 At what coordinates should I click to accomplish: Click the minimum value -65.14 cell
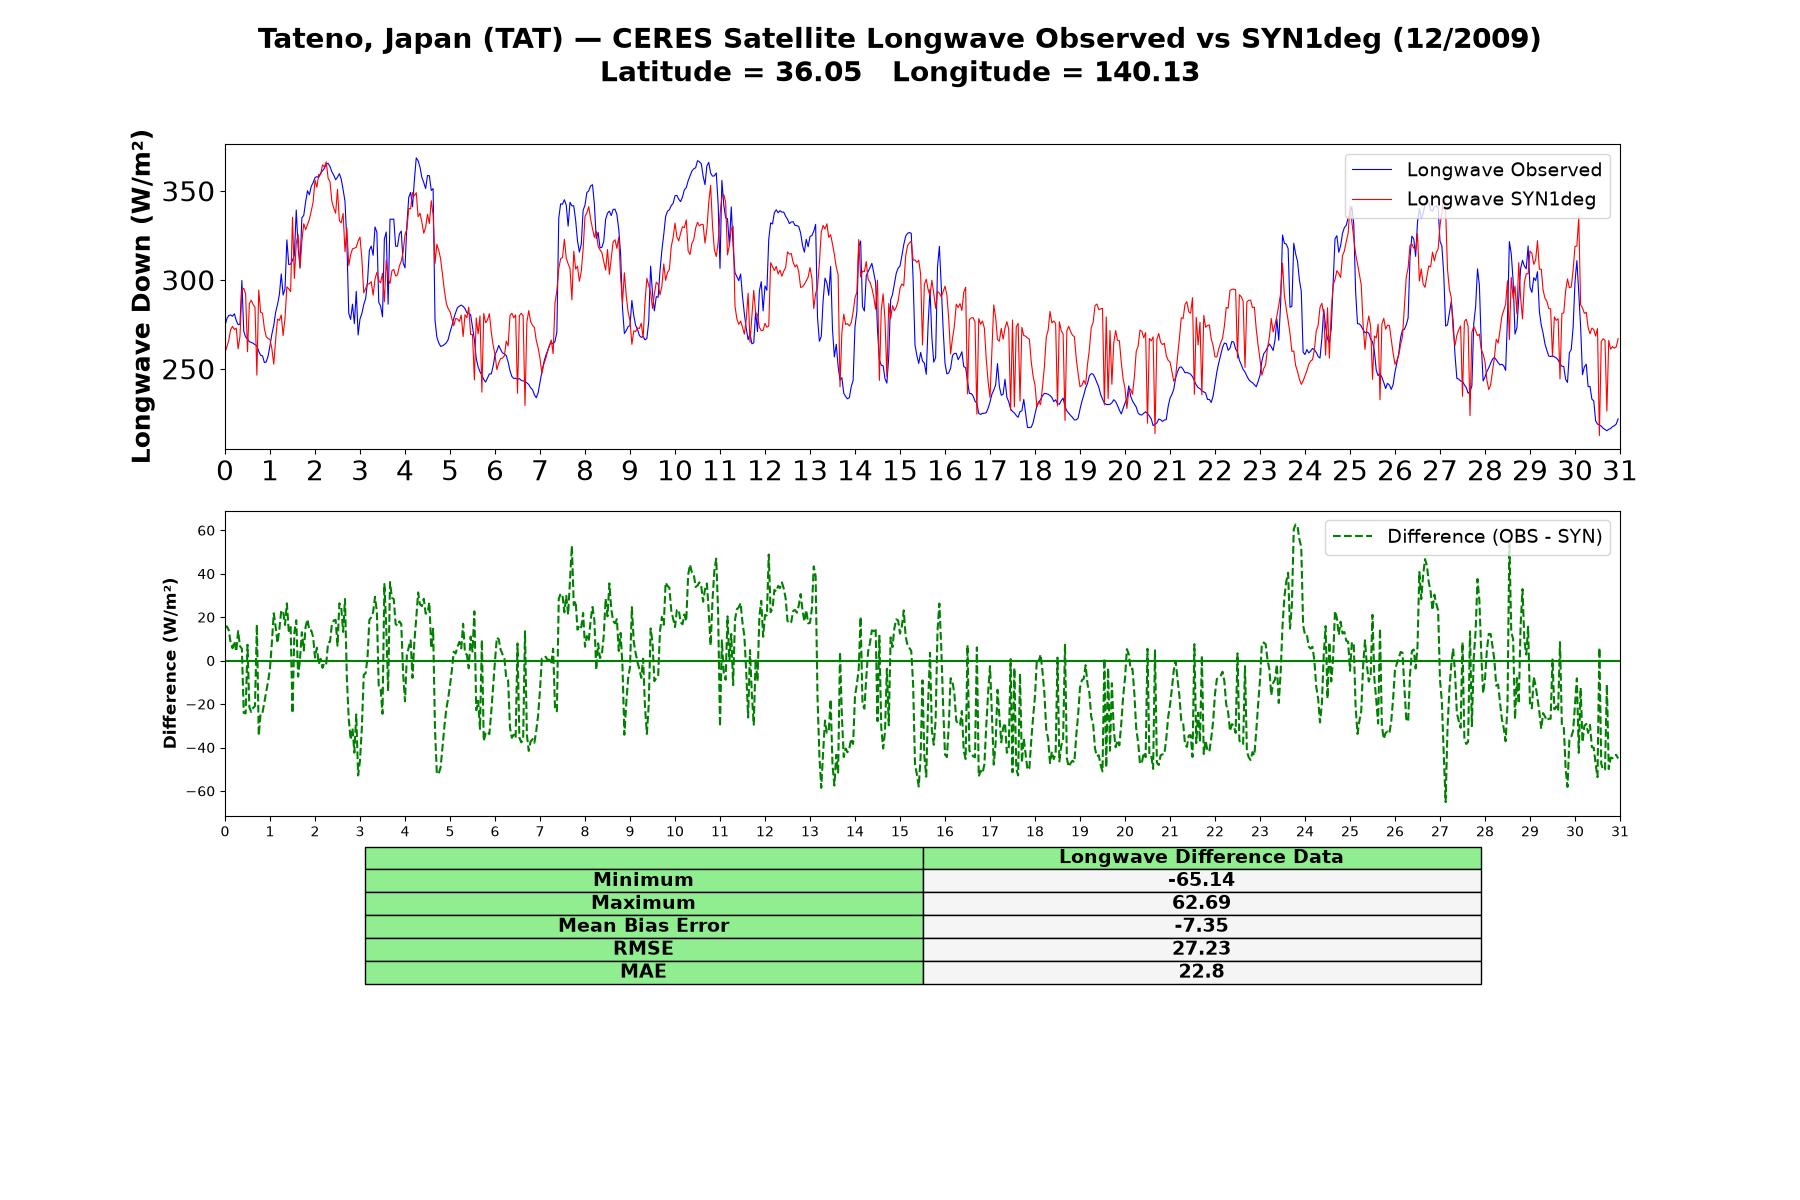click(x=1202, y=880)
